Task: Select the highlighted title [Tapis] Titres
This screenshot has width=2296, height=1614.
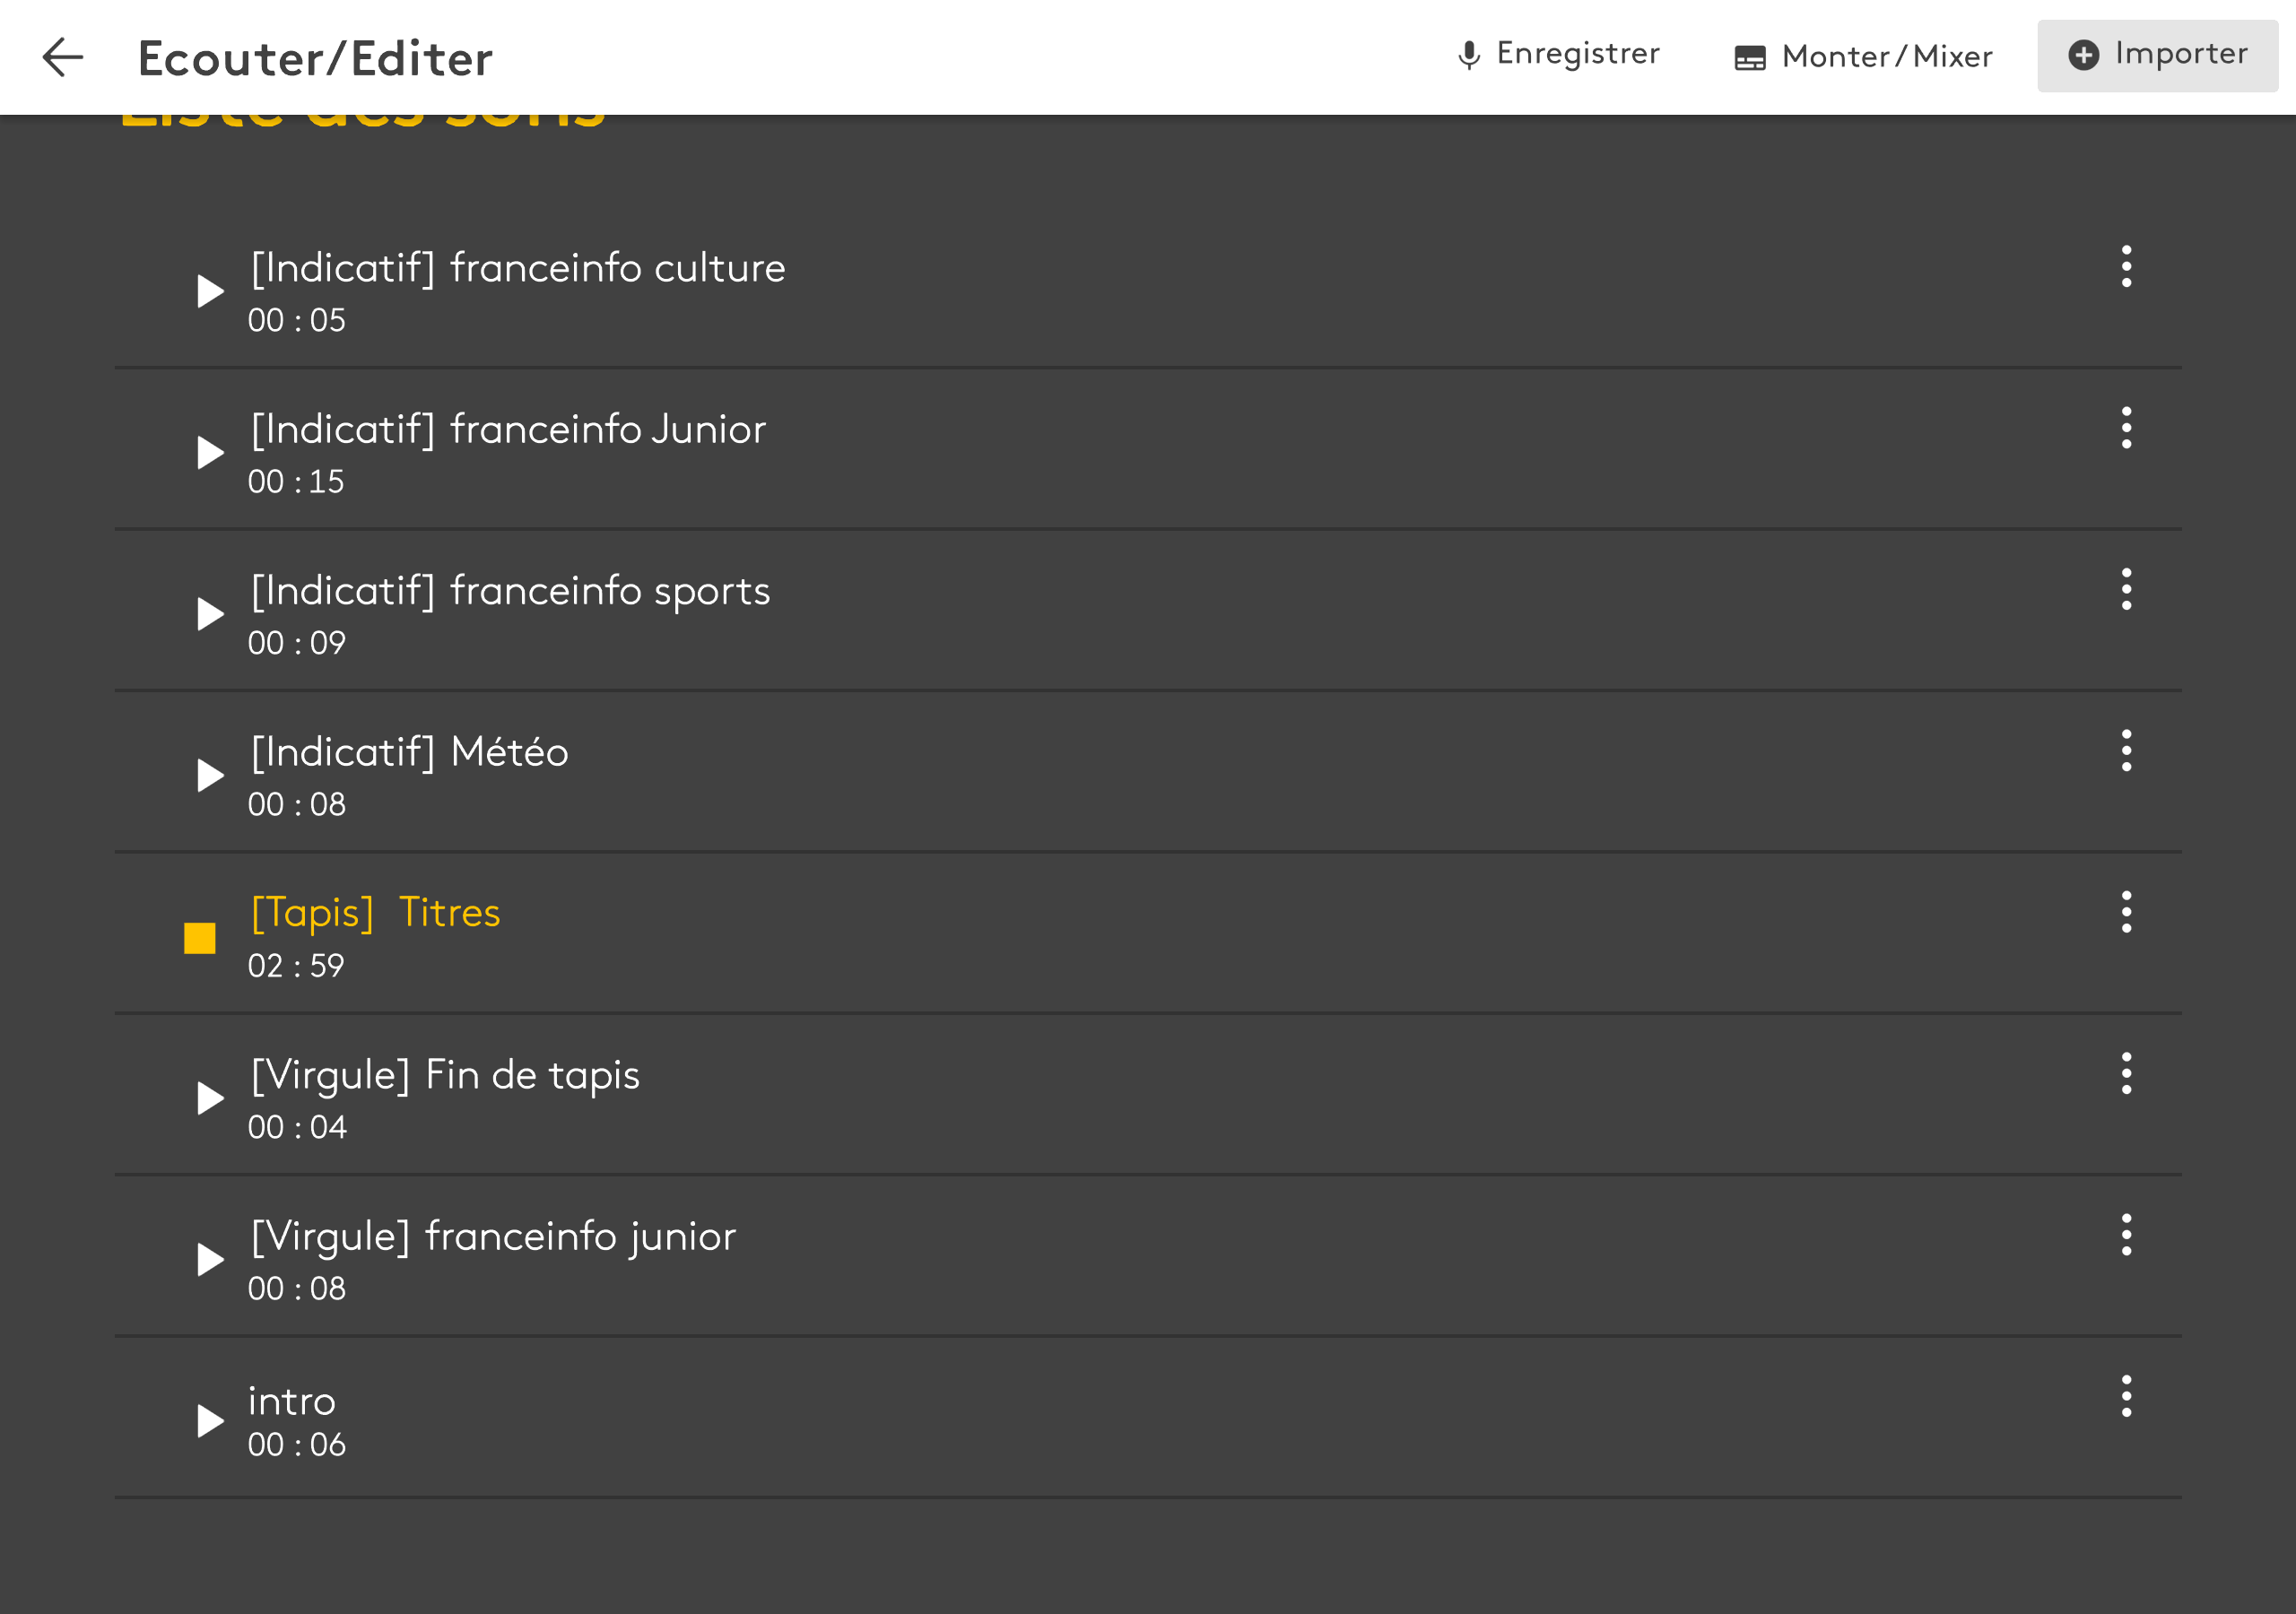Action: 375,913
